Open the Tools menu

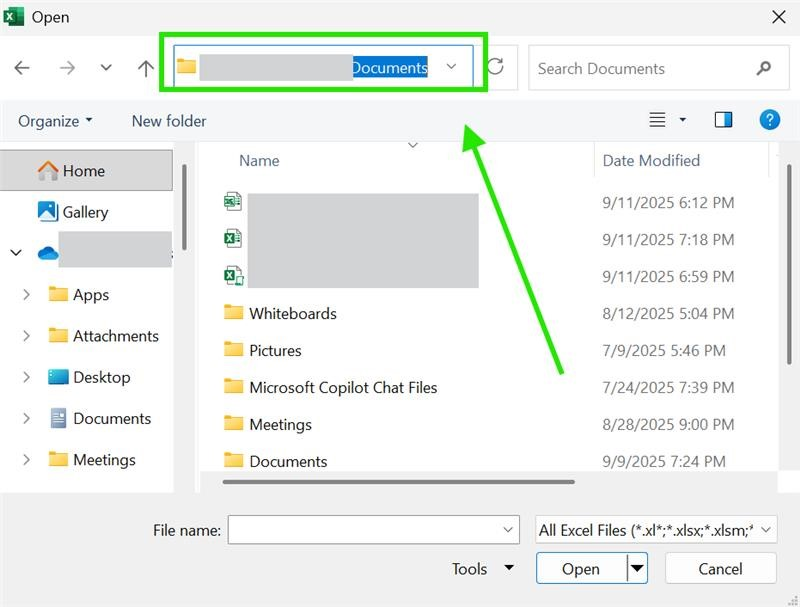coord(482,569)
